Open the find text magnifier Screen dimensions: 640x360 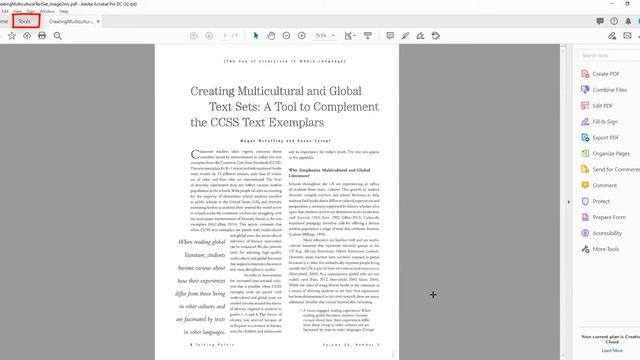pos(58,36)
